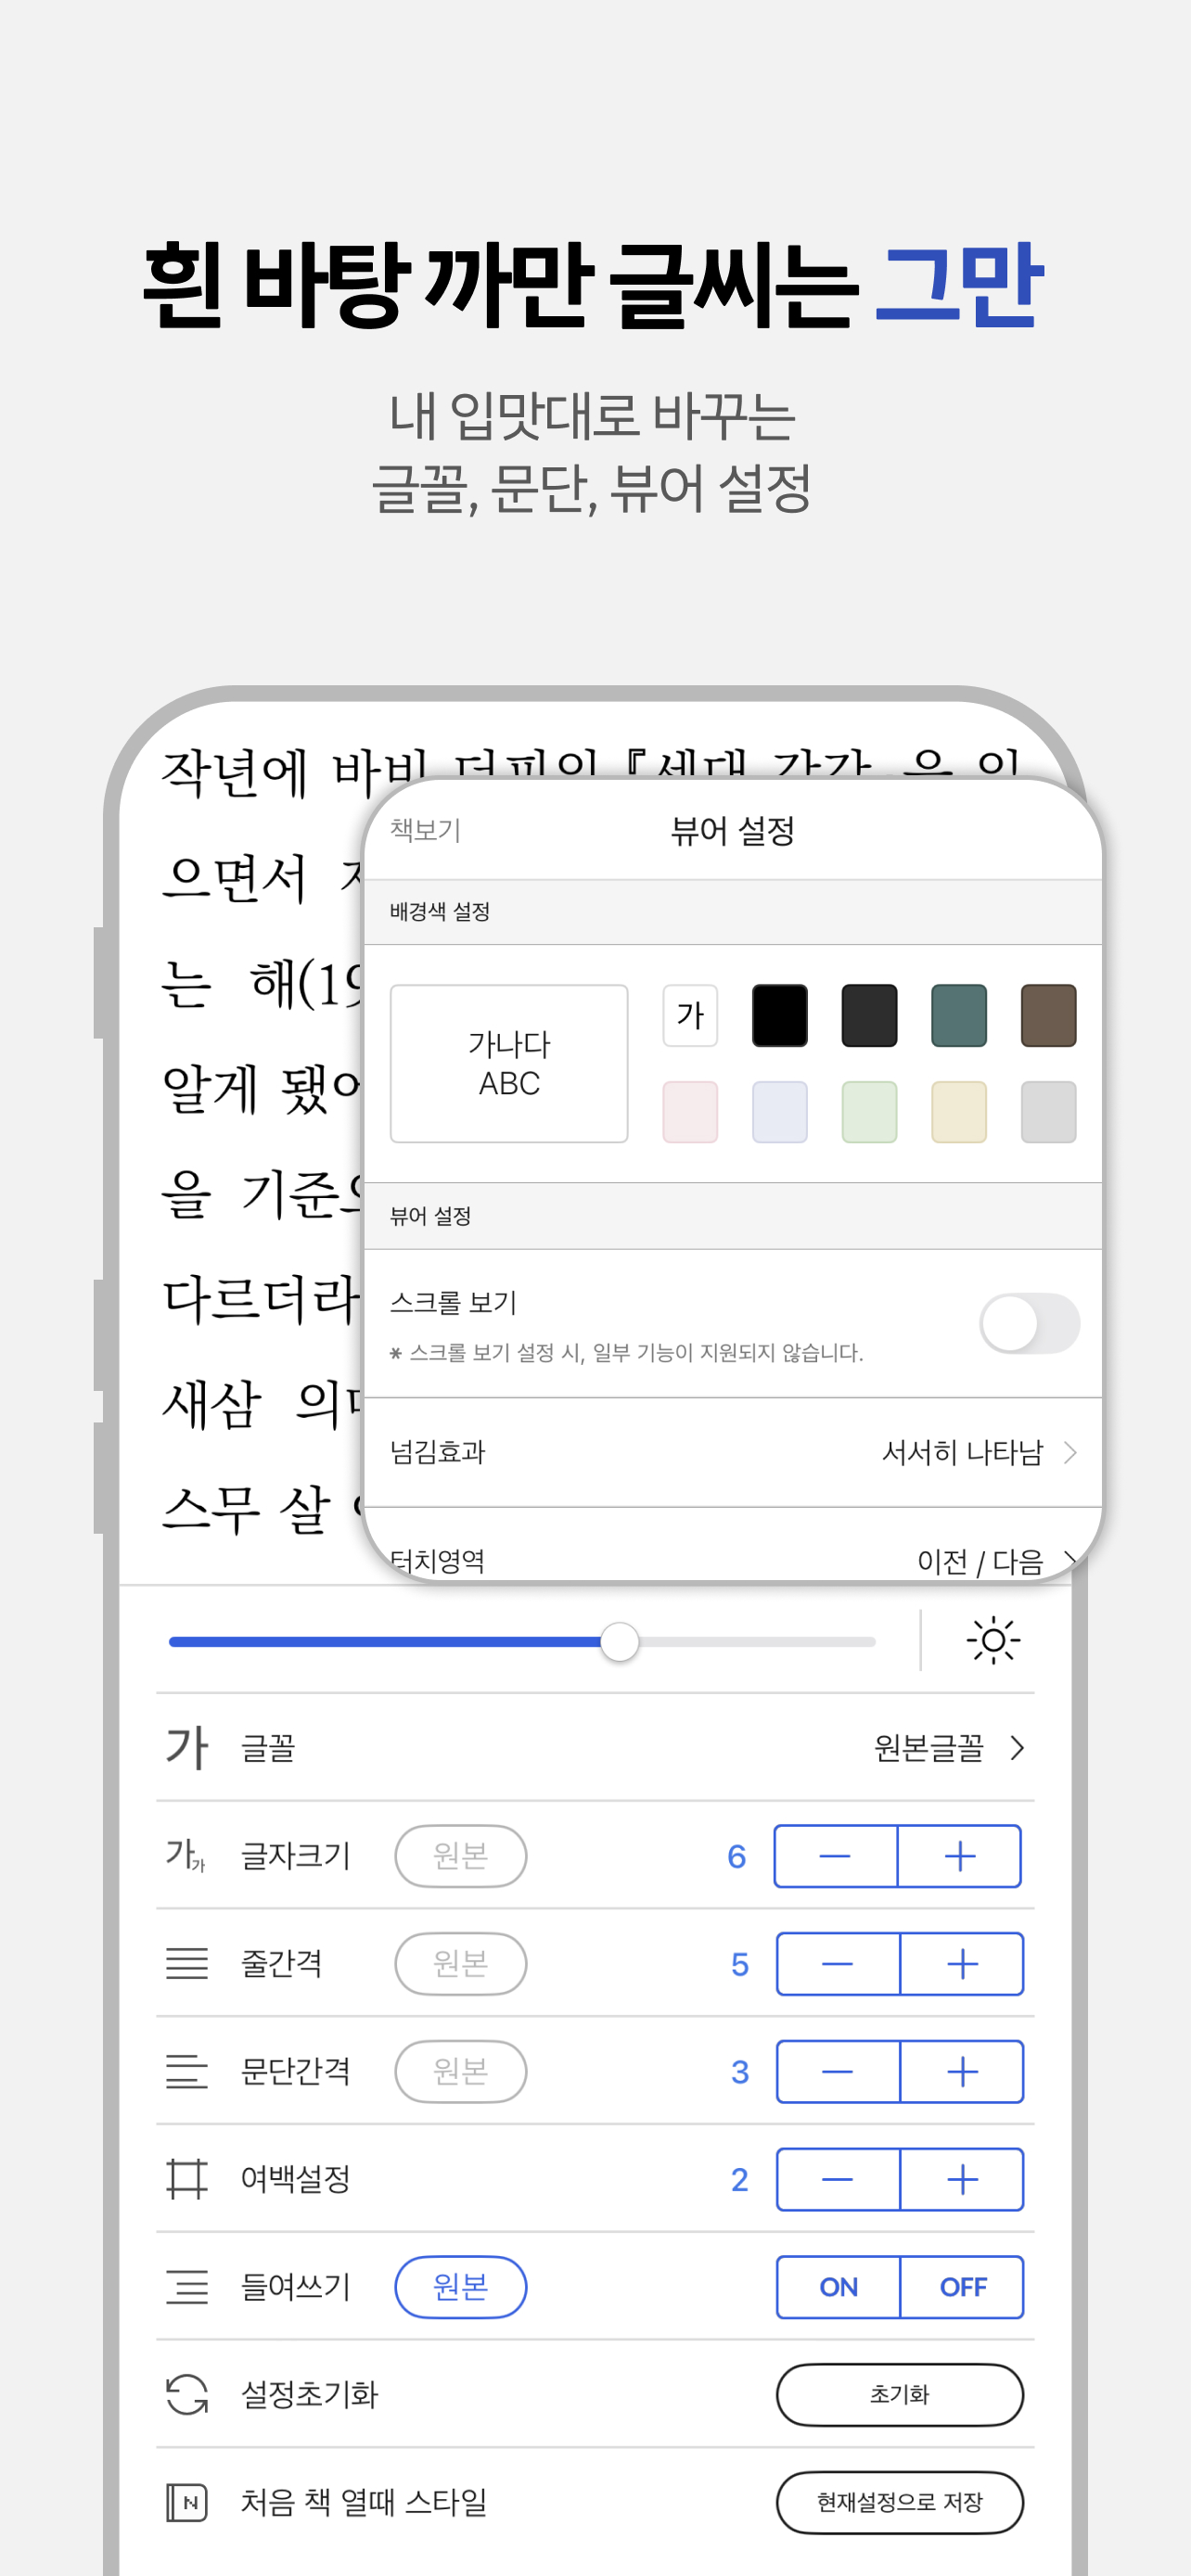This screenshot has height=2576, width=1191.
Task: Decrease font size with minus button
Action: 835,1856
